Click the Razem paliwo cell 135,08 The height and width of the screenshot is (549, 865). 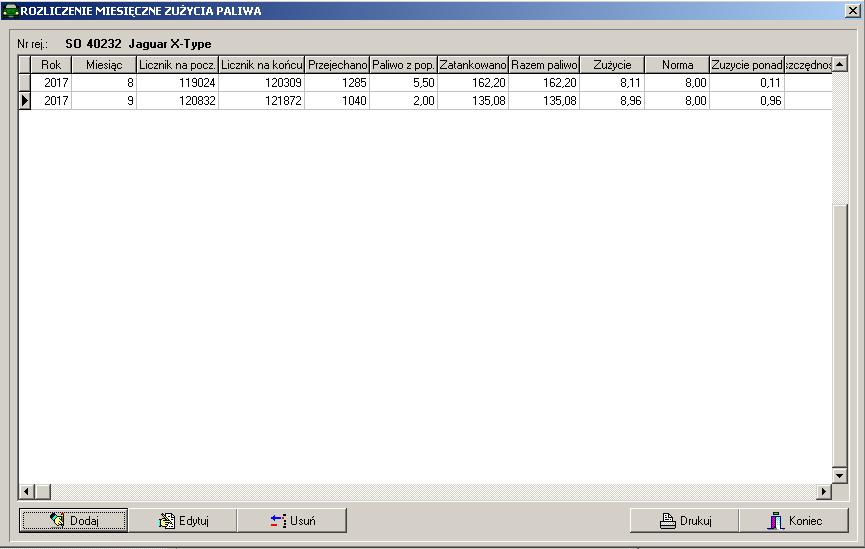click(x=544, y=100)
